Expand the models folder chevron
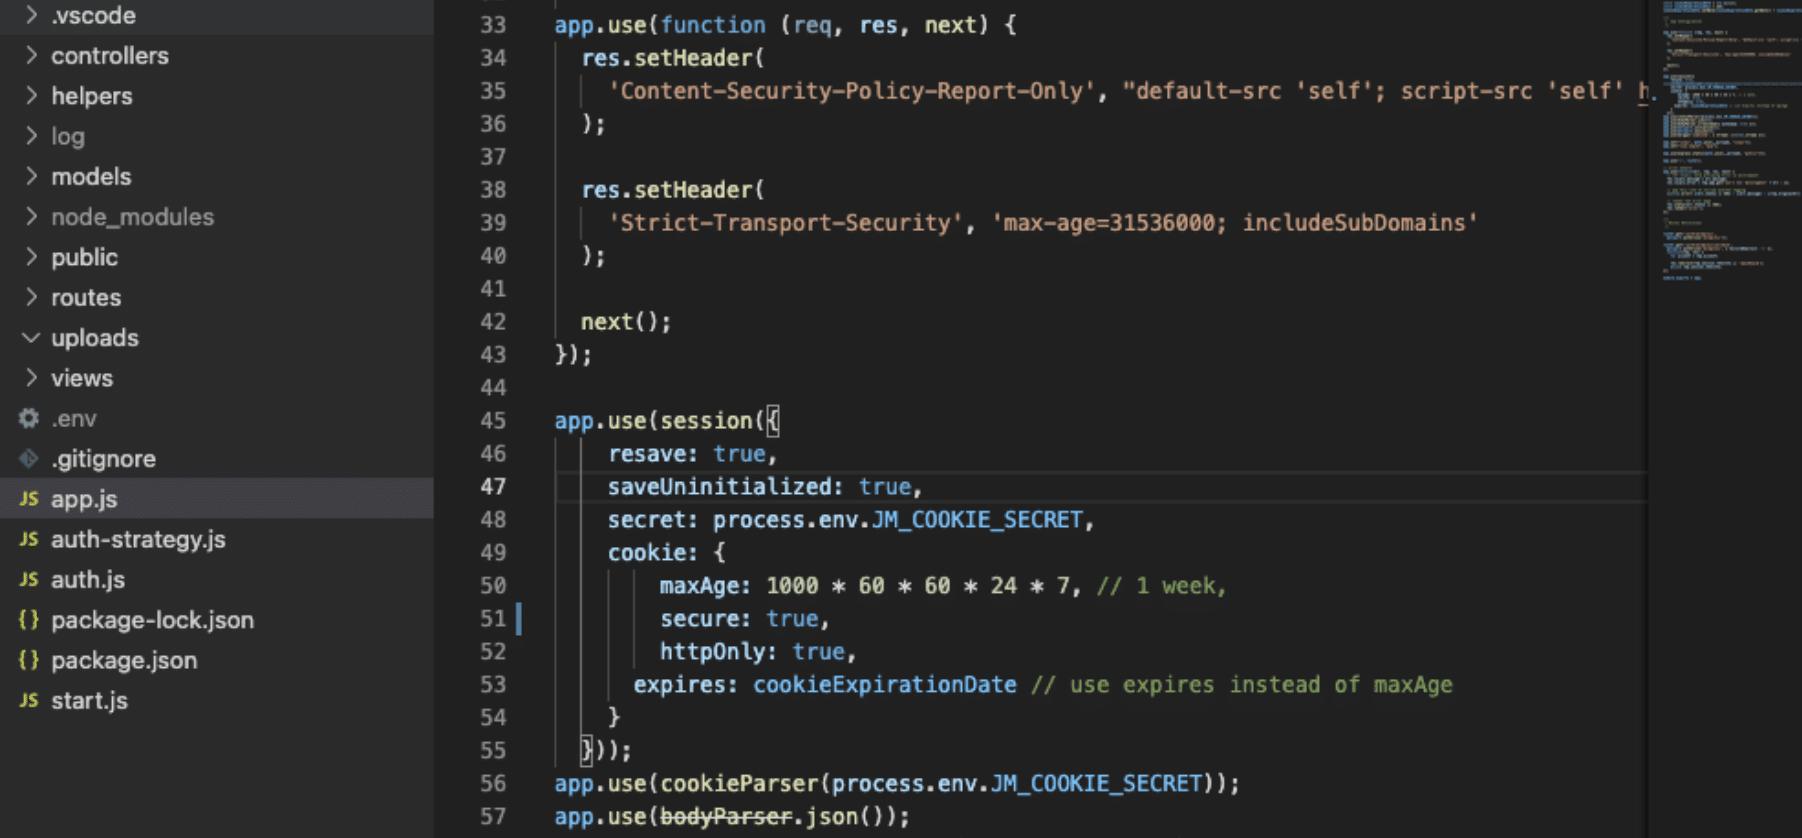 (31, 176)
